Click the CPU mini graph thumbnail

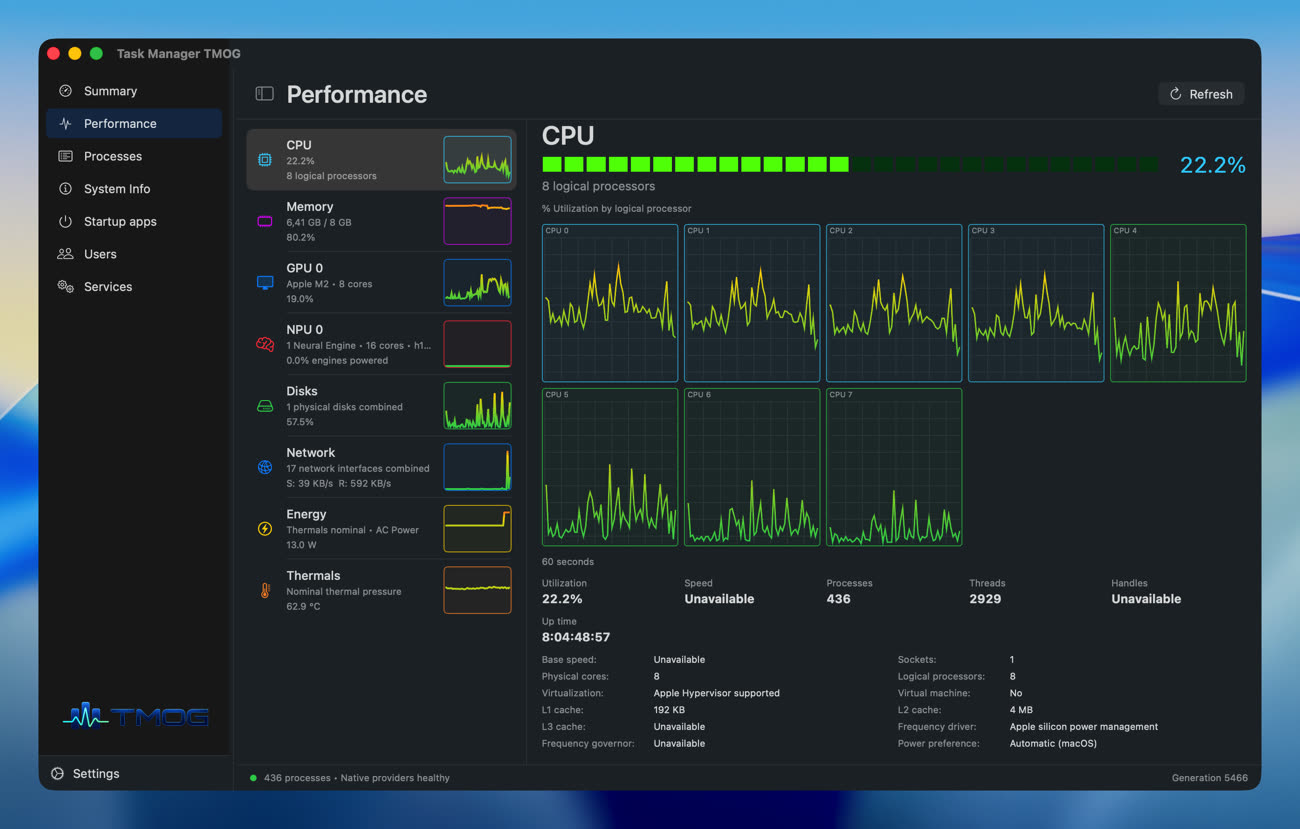[477, 160]
